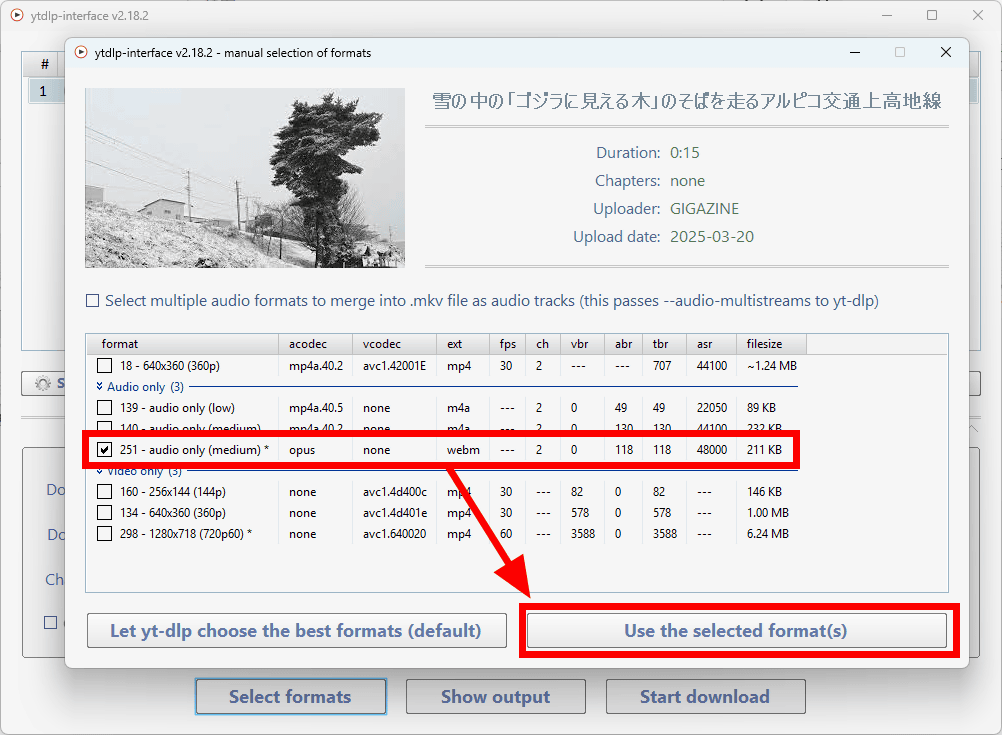Screen dimensions: 1002x735
Task: Check format 160 256x144 (144p)
Action: [x=105, y=492]
